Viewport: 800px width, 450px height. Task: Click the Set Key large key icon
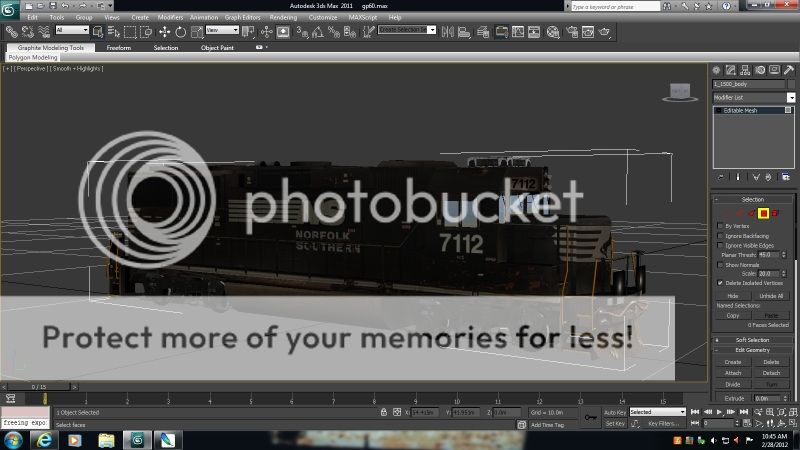591,417
